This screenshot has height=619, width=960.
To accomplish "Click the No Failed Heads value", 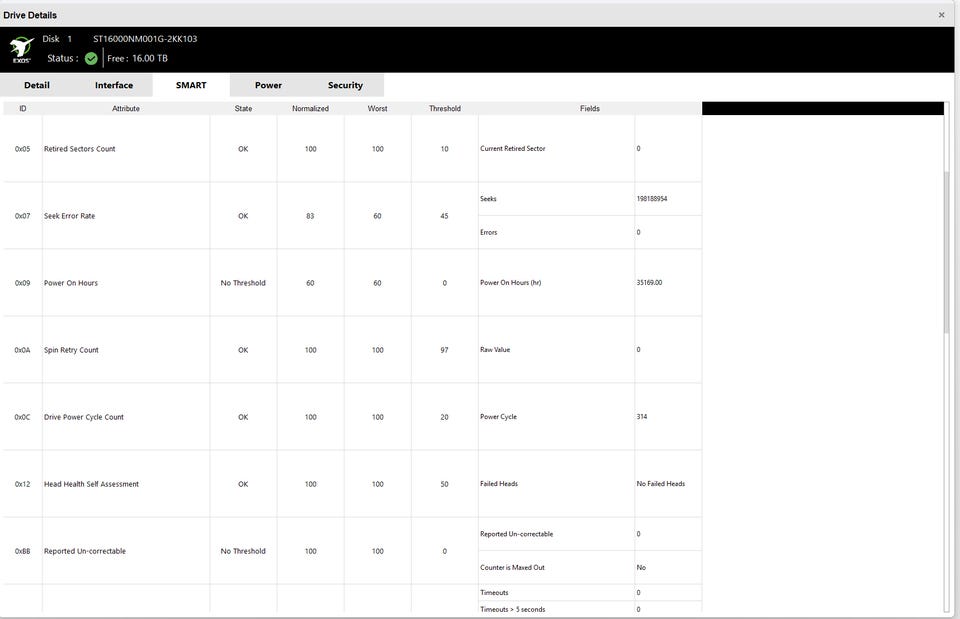I will pyautogui.click(x=661, y=484).
